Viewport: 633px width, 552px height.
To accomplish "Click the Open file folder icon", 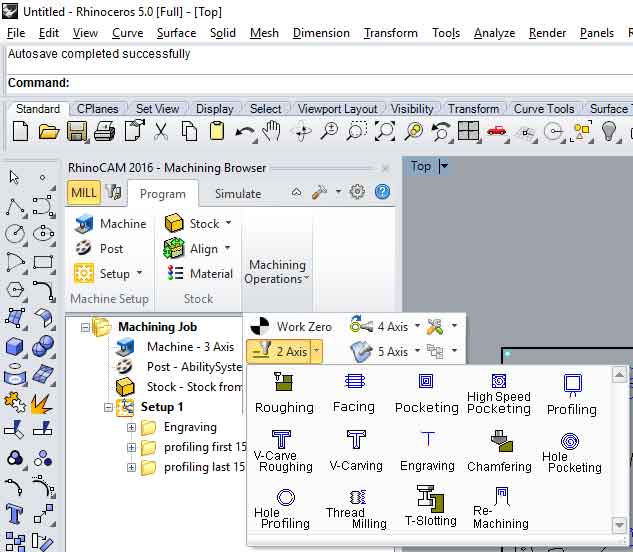I will [49, 132].
